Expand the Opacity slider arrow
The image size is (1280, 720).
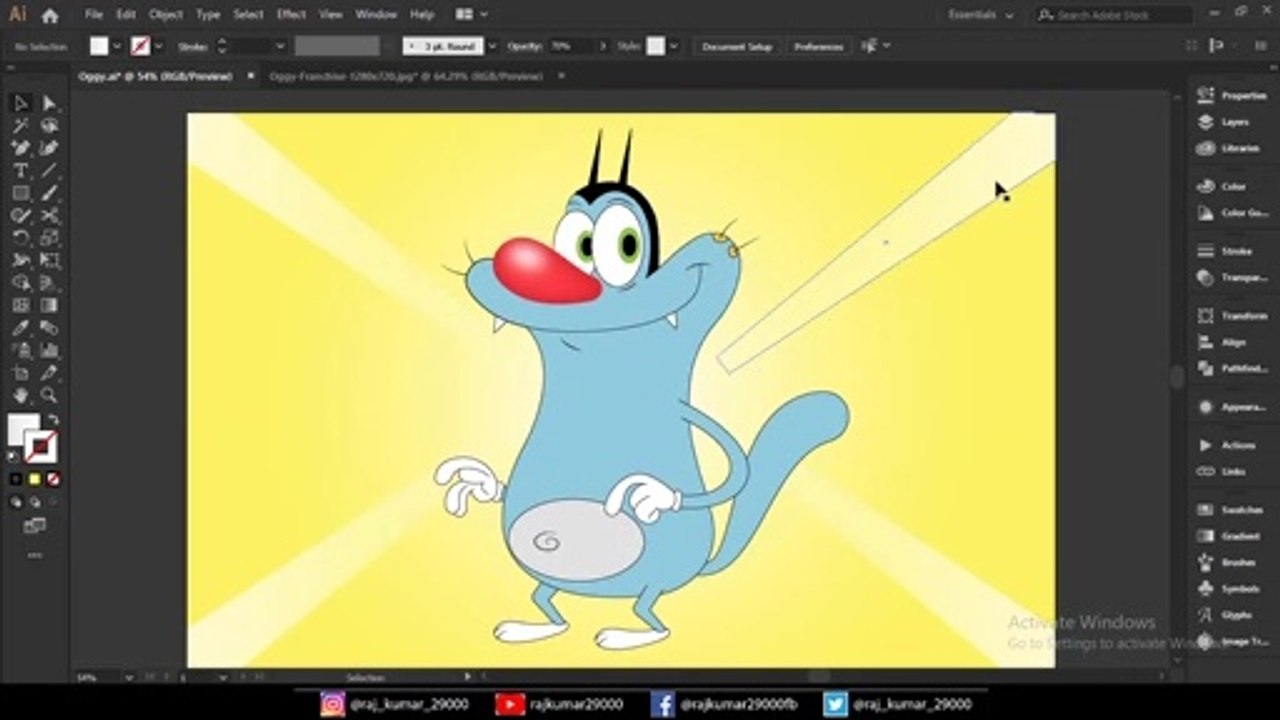tap(602, 46)
